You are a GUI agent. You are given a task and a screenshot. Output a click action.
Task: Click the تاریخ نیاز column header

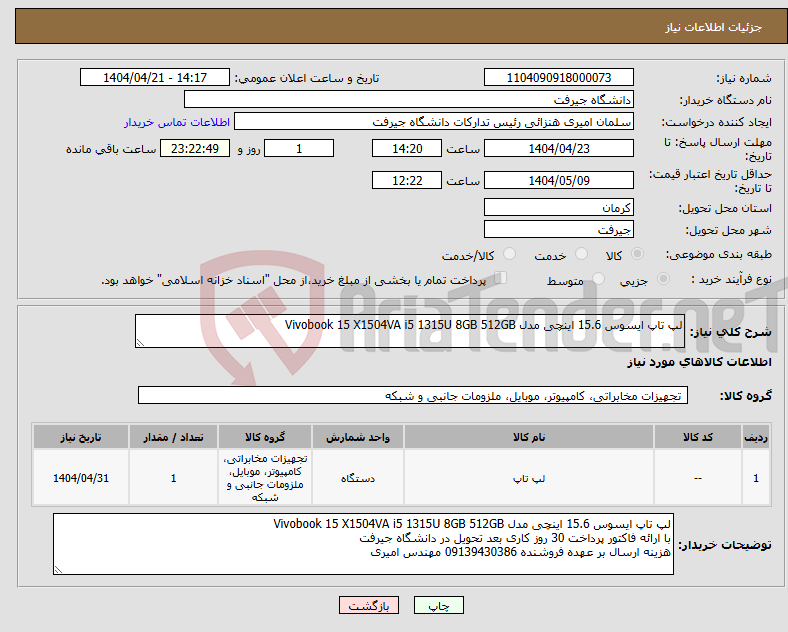pos(81,437)
